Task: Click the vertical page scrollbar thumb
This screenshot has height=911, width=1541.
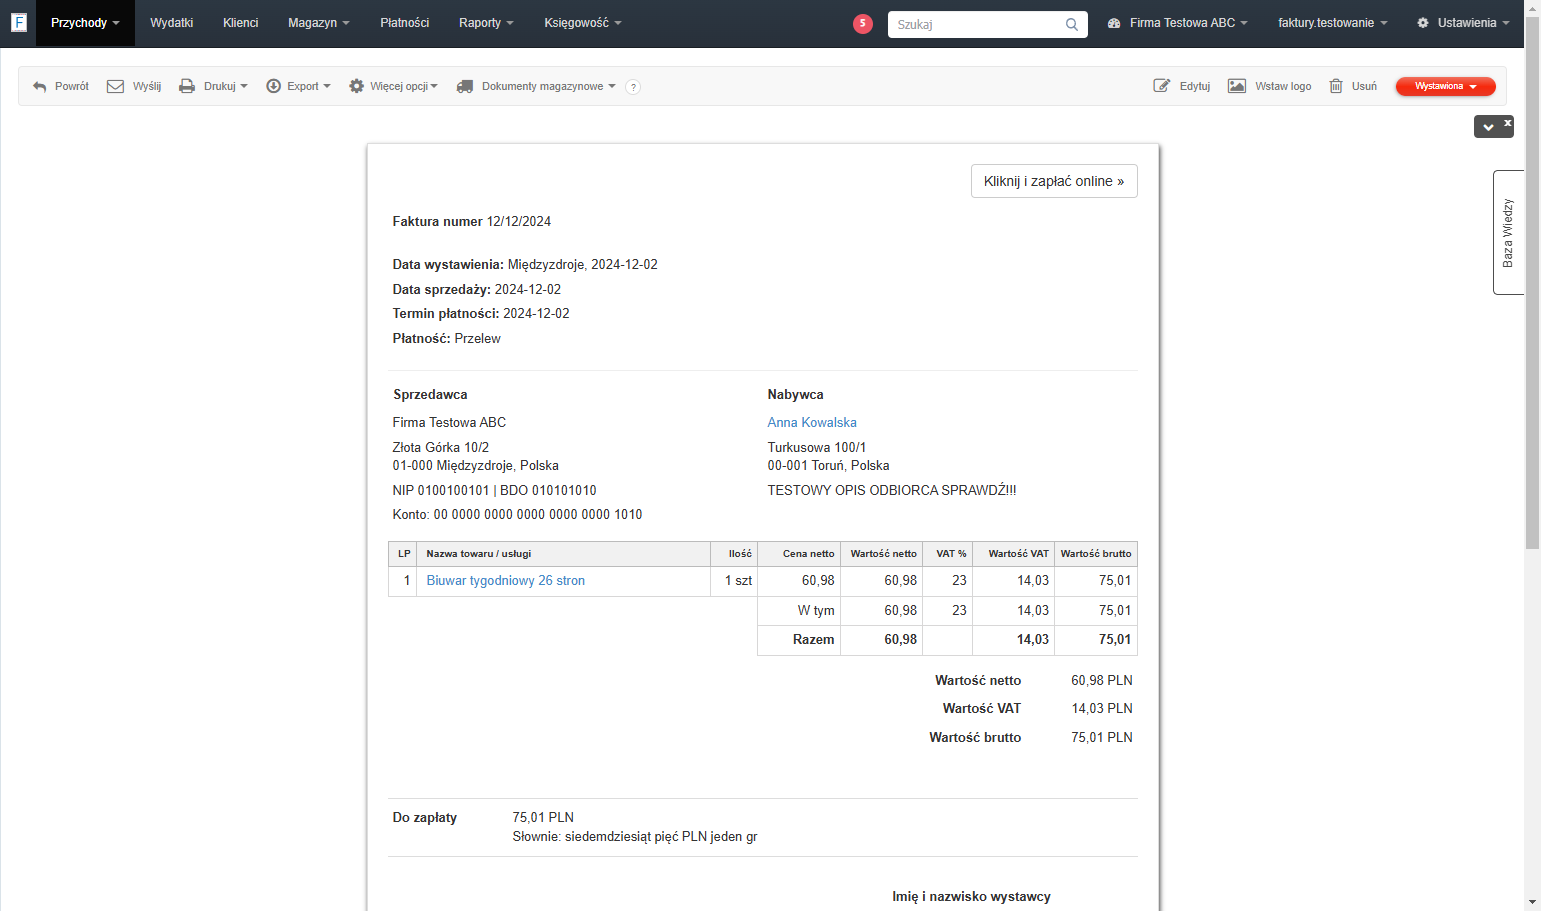Action: point(1532,283)
